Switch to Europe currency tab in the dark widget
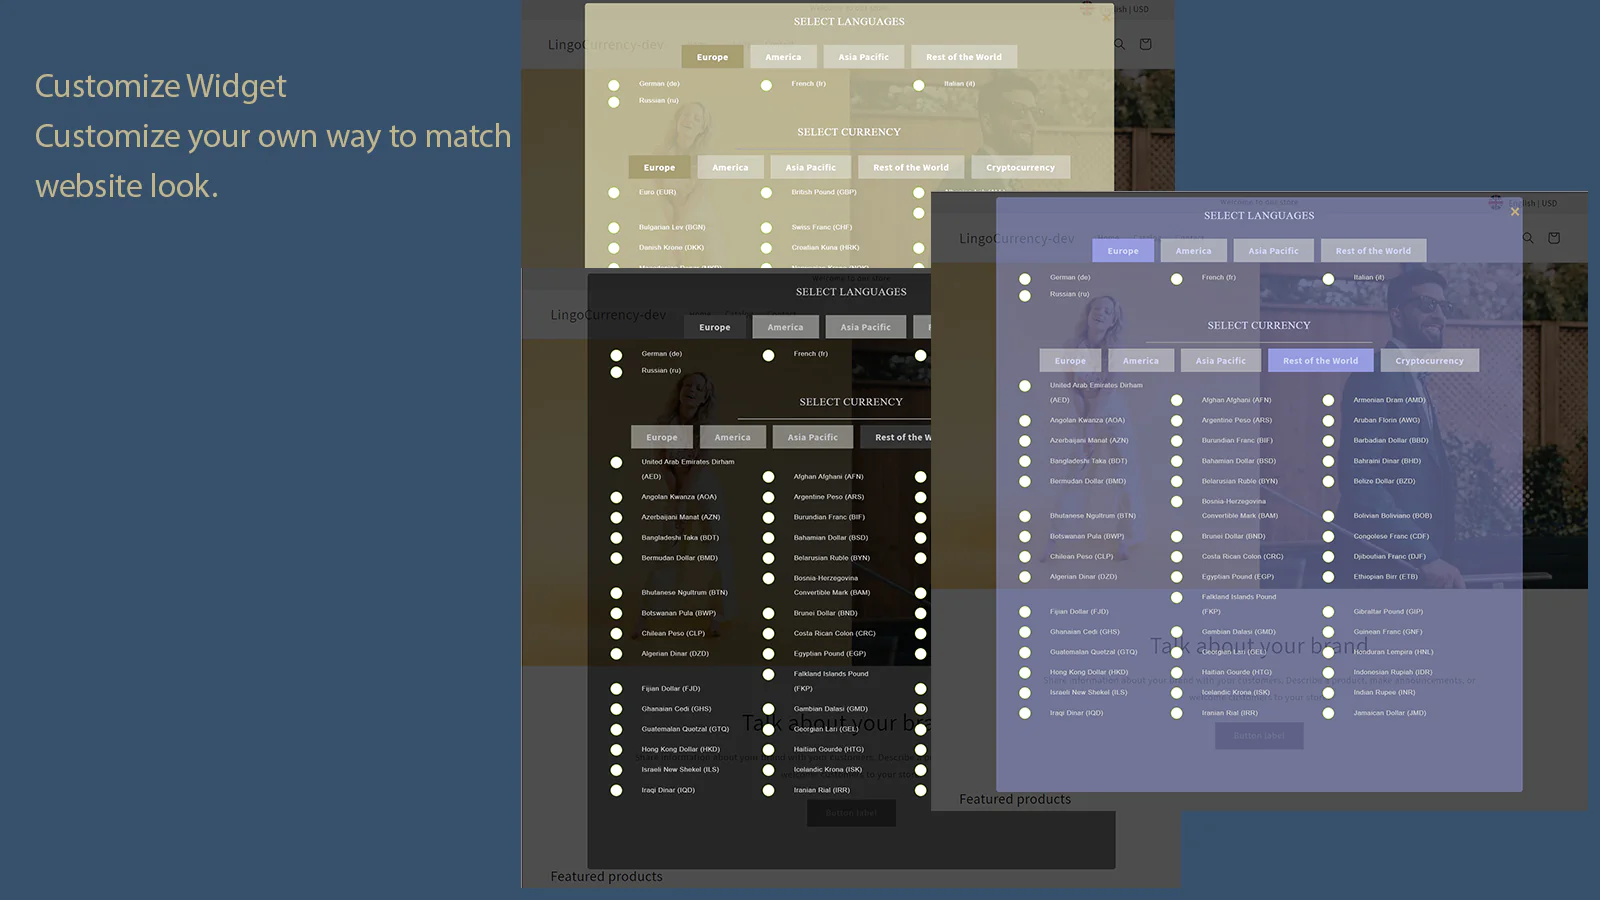The height and width of the screenshot is (900, 1600). 661,437
